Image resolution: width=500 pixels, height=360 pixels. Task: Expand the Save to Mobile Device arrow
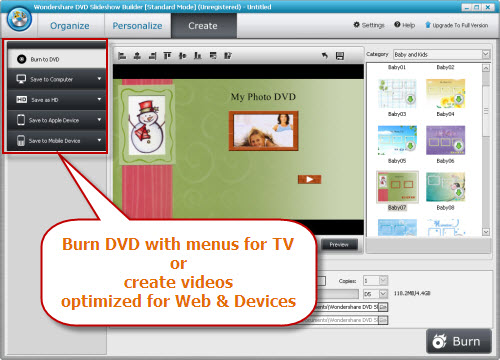click(x=99, y=140)
